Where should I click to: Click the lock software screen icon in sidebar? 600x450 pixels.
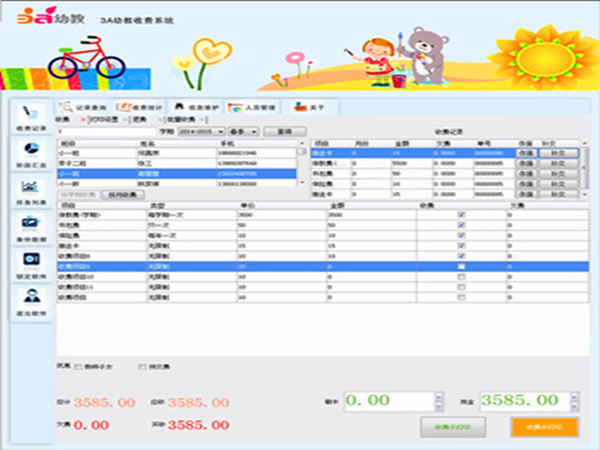(31, 260)
